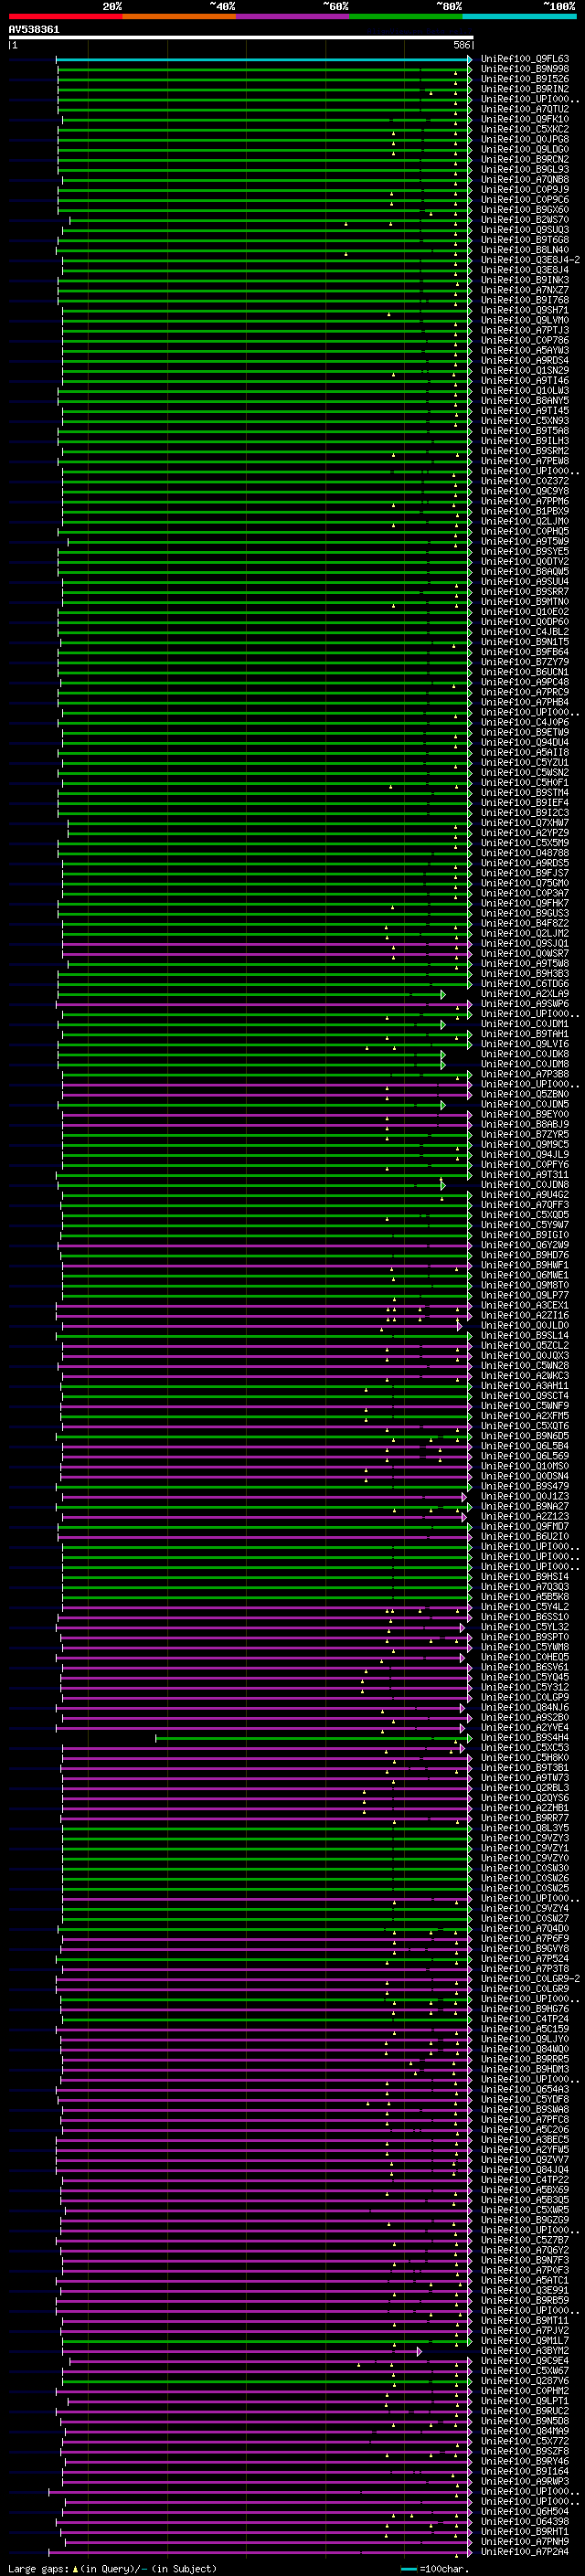
Task: Click hit label UniRef100_A9TI46
Action: (525, 380)
